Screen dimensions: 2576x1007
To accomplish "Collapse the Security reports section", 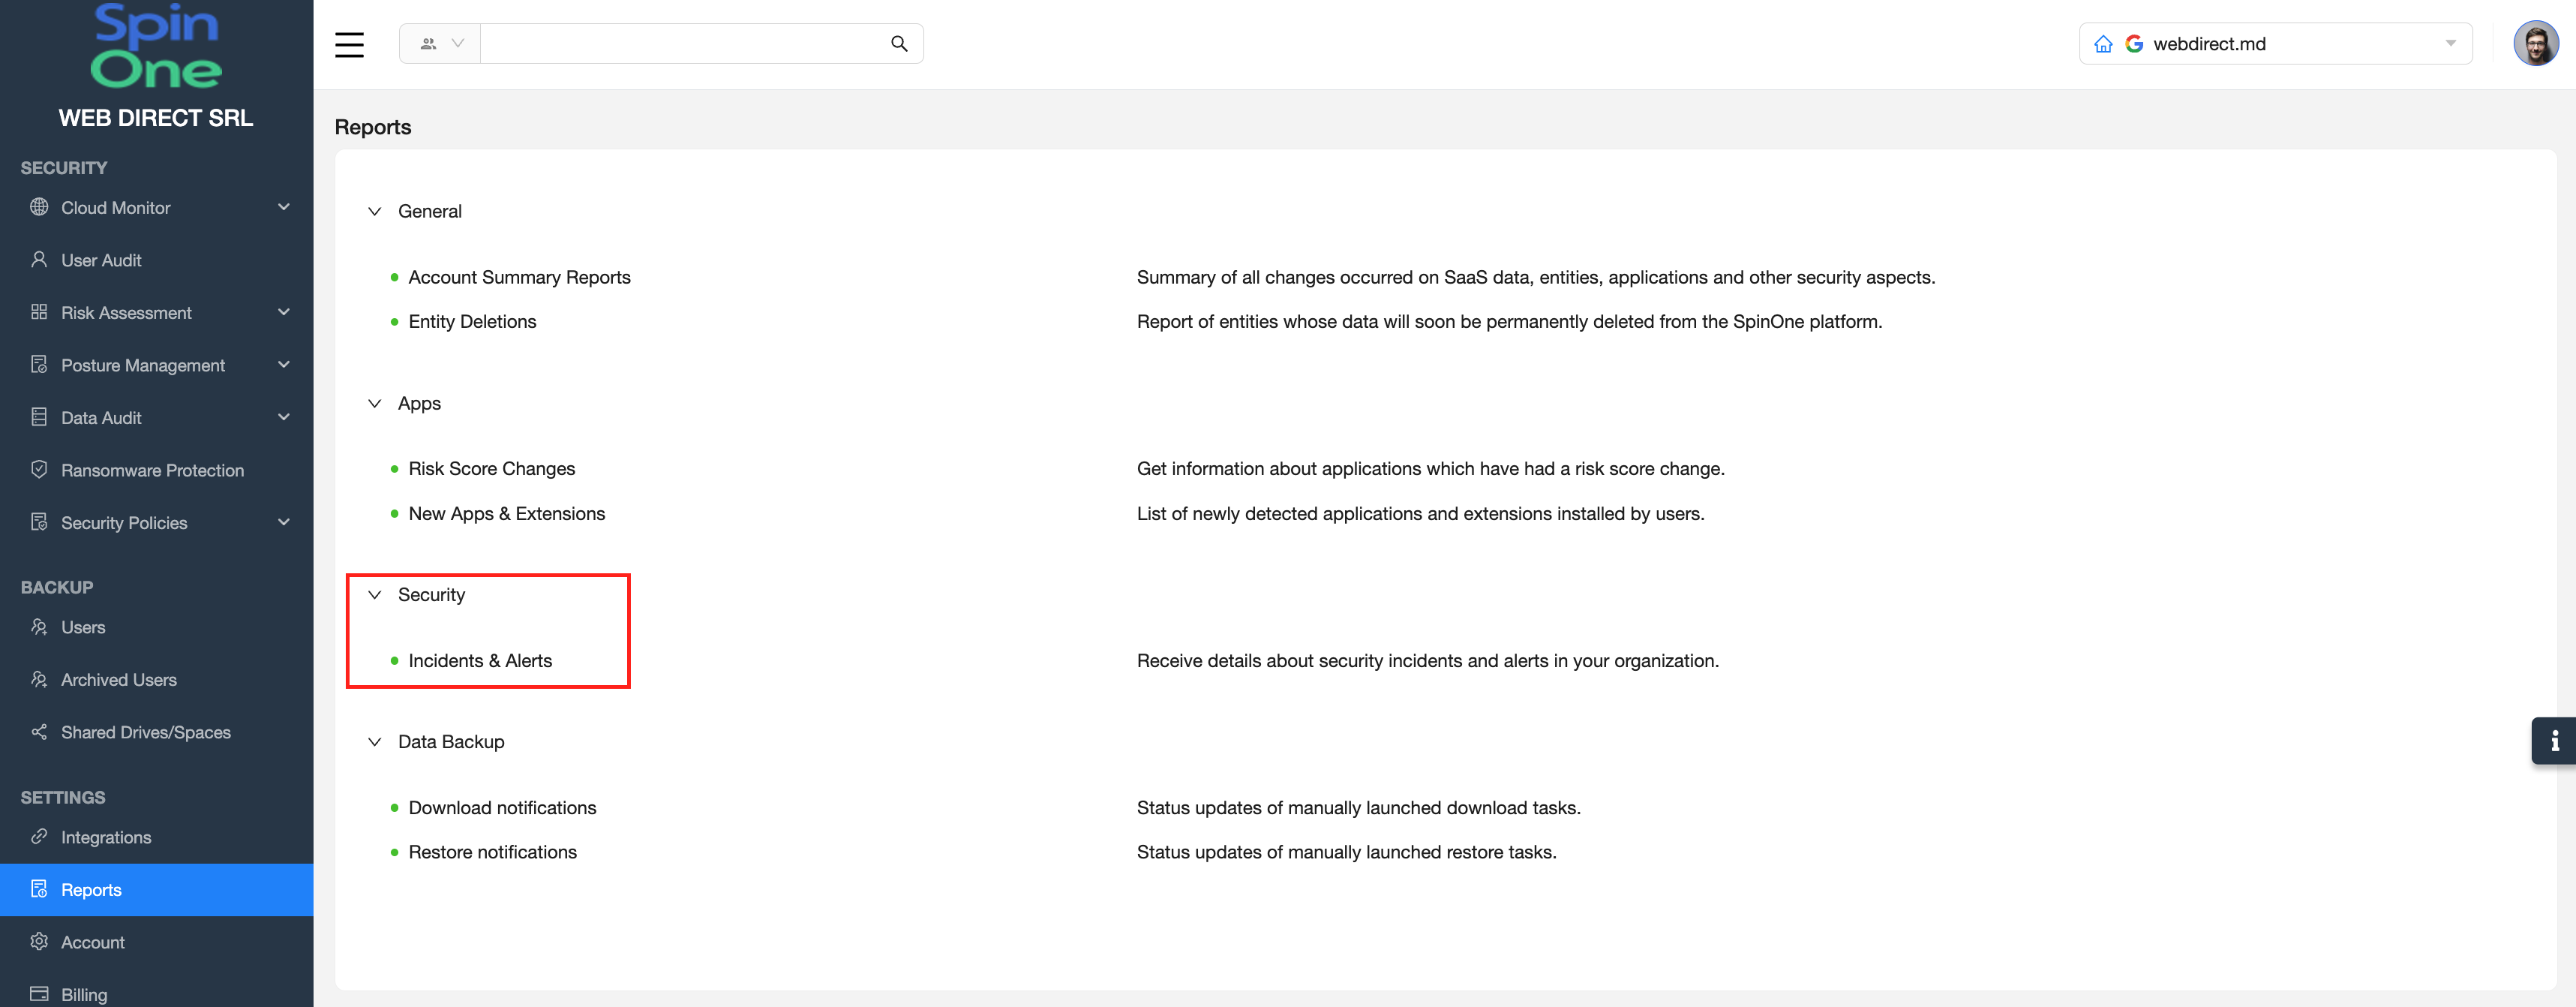I will (375, 595).
